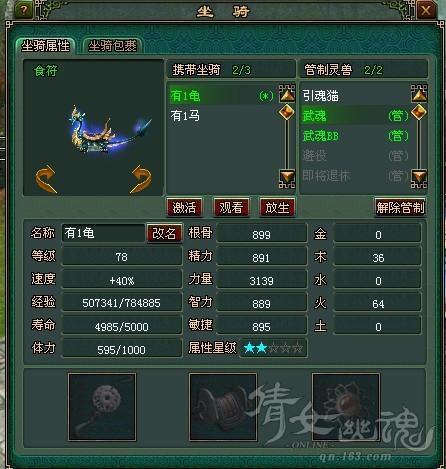Click the 解除管制 button
This screenshot has height=469, width=446.
click(x=400, y=207)
